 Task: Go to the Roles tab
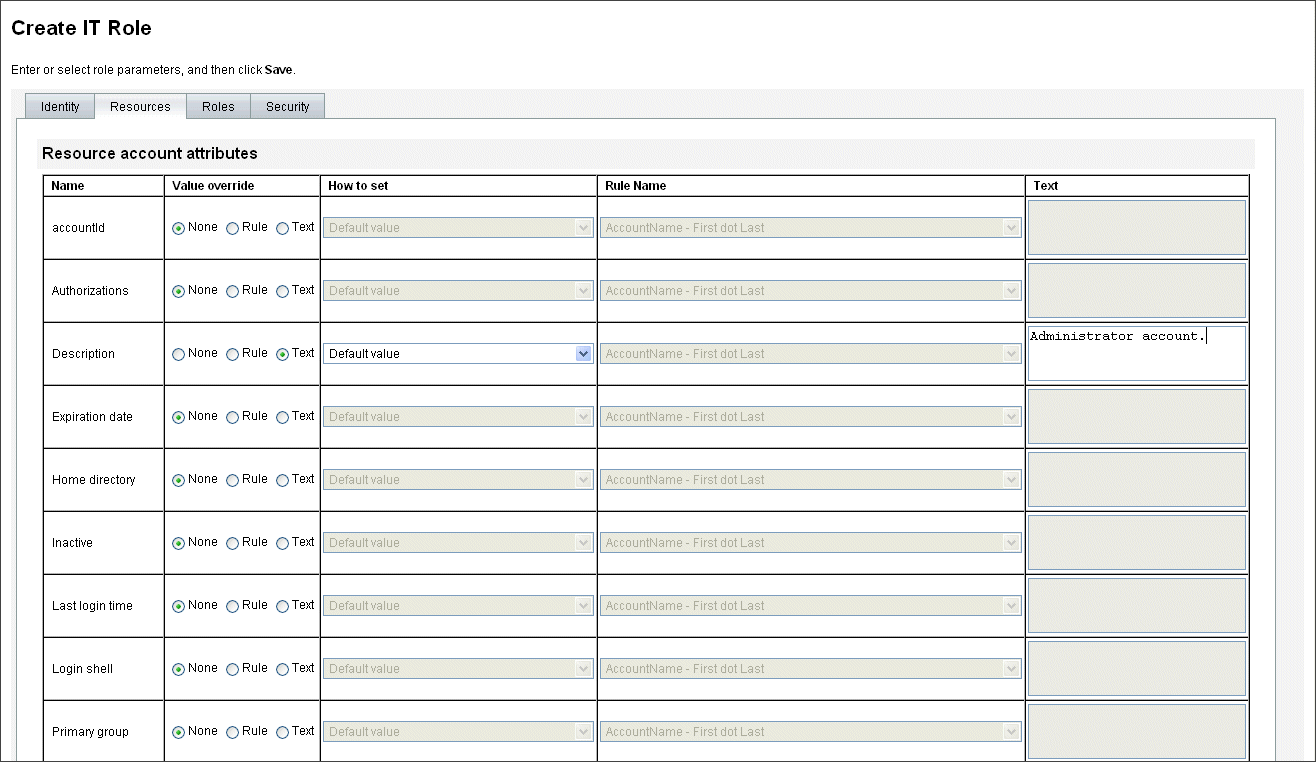[218, 106]
